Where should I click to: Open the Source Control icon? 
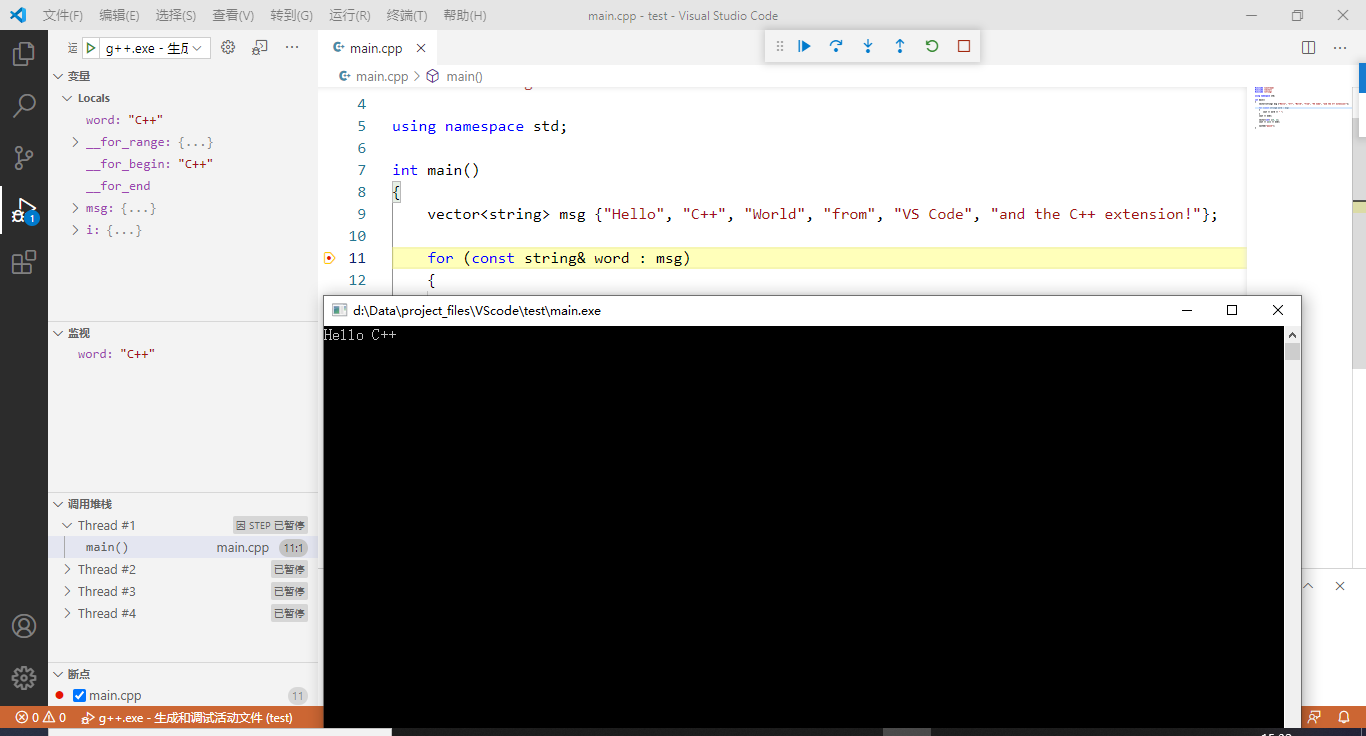[x=24, y=157]
